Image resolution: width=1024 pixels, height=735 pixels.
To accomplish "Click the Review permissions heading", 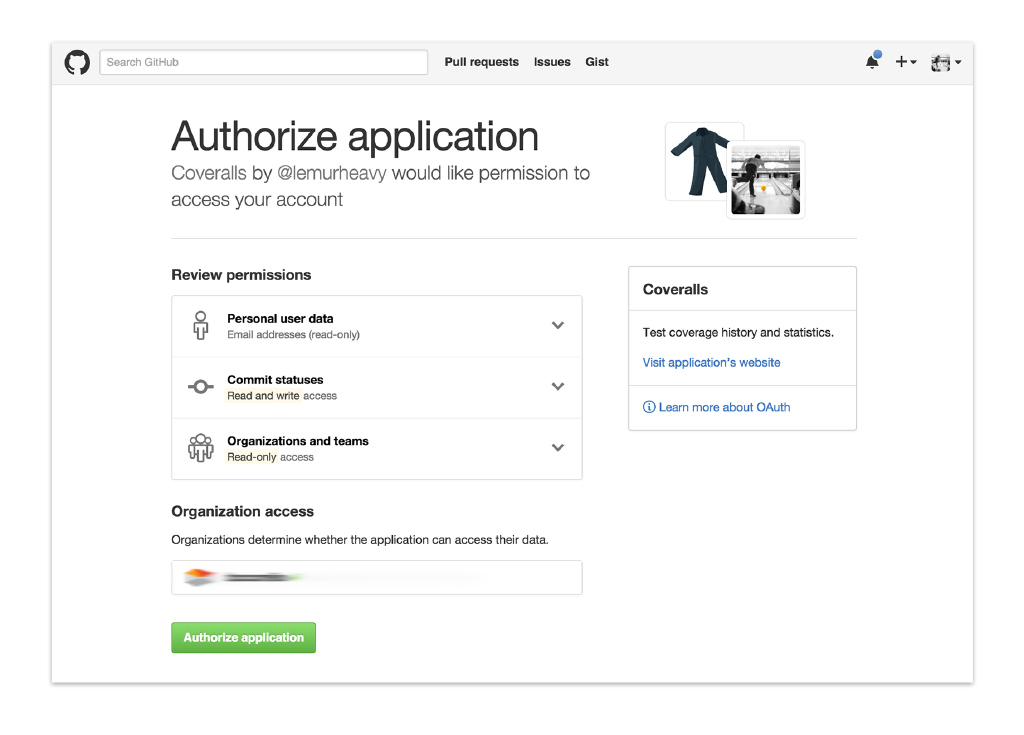I will tap(241, 275).
